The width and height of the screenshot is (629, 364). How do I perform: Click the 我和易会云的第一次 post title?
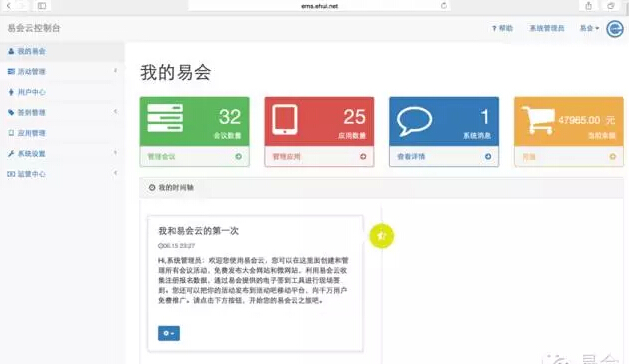198,231
